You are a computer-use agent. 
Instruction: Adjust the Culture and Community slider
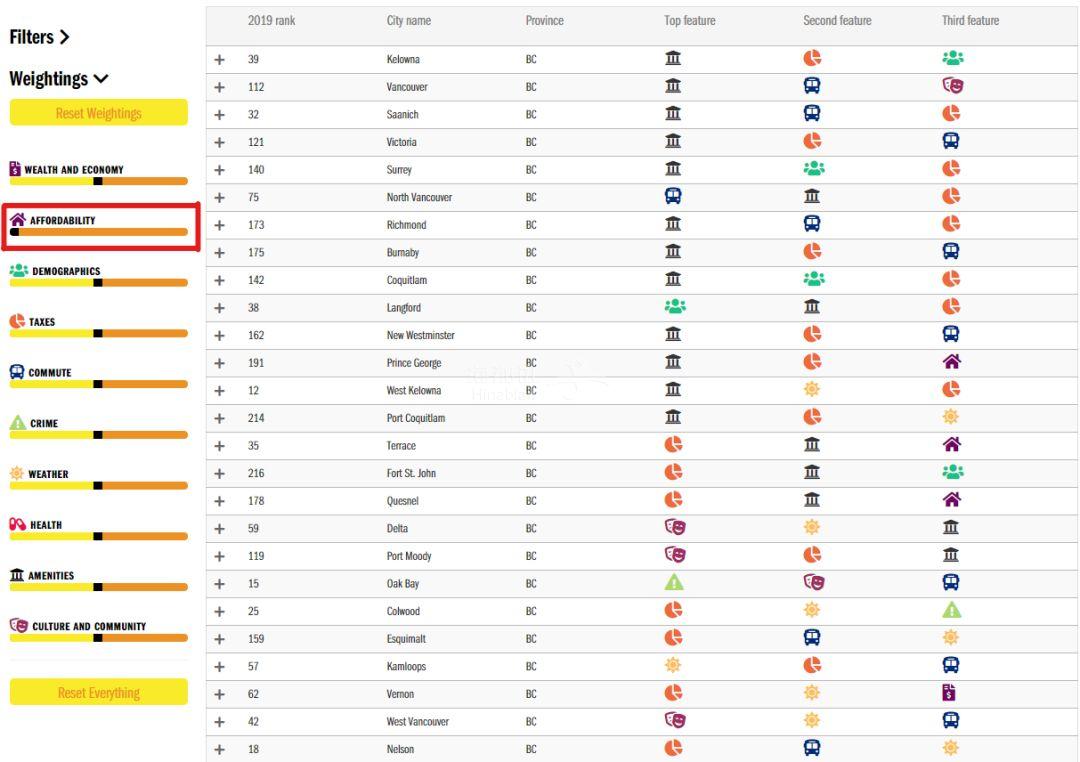tap(98, 638)
